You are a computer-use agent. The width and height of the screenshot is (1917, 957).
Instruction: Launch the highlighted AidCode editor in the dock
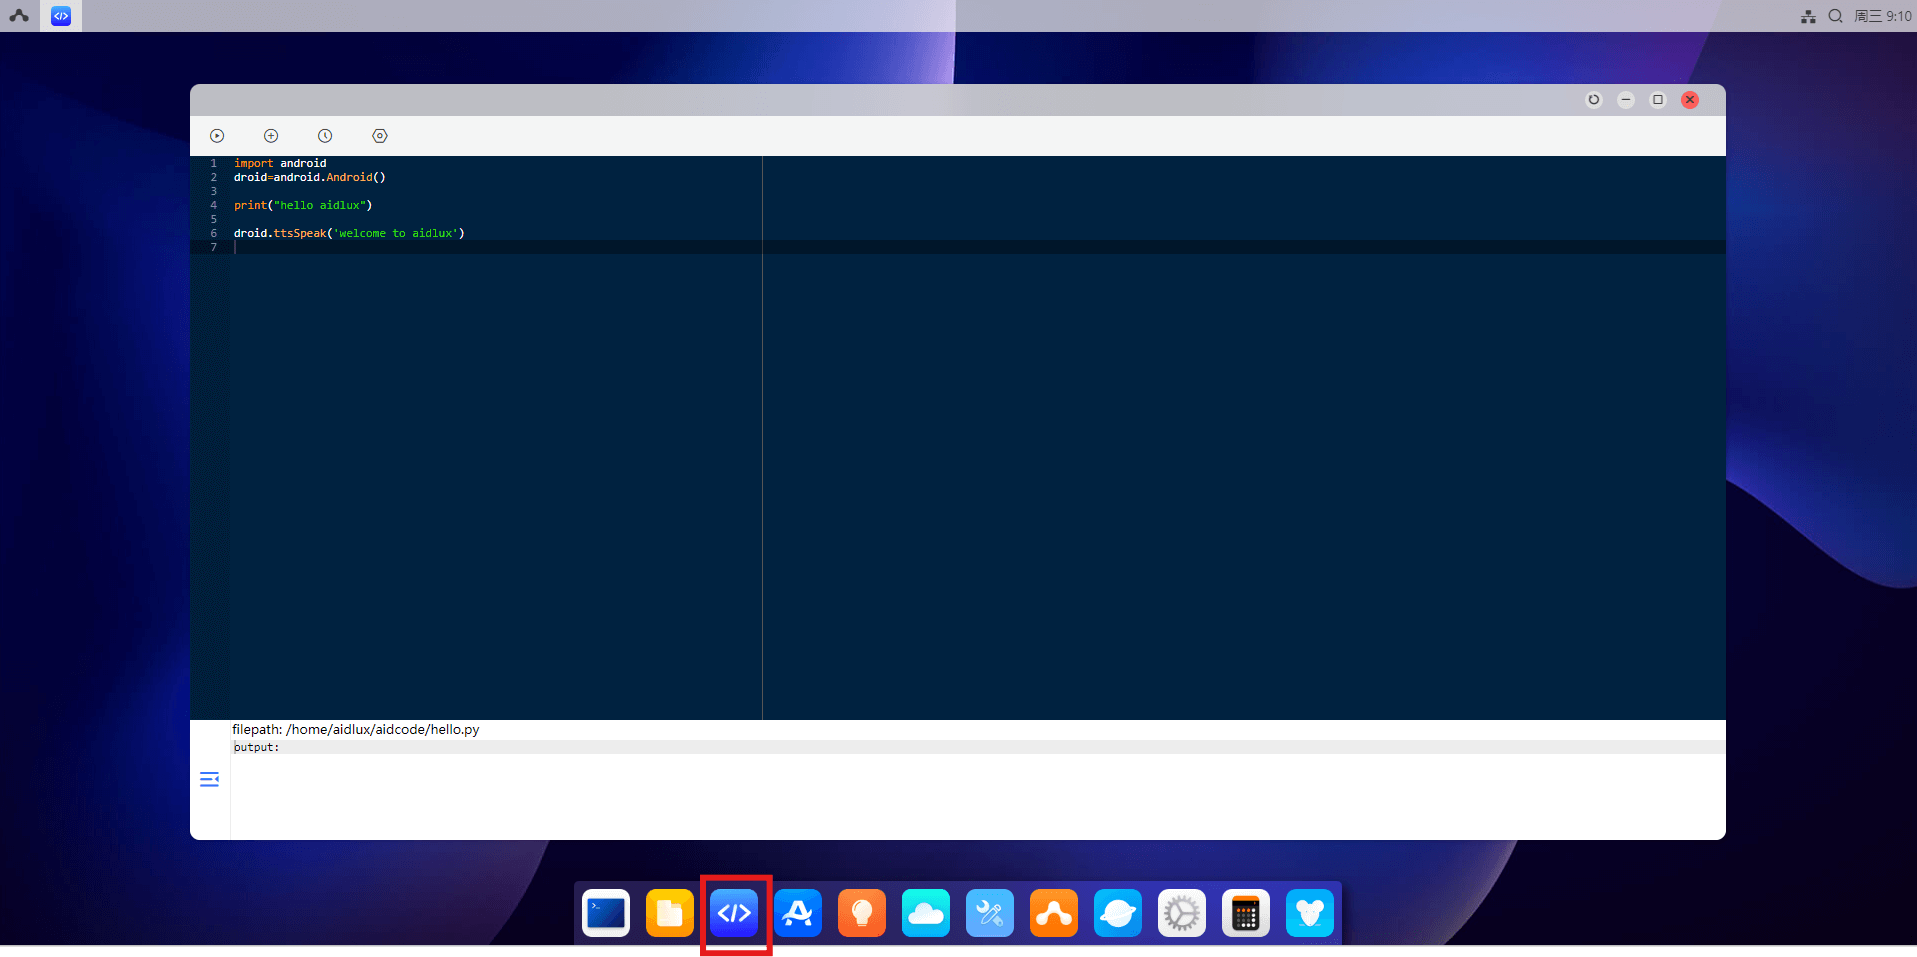click(x=734, y=913)
